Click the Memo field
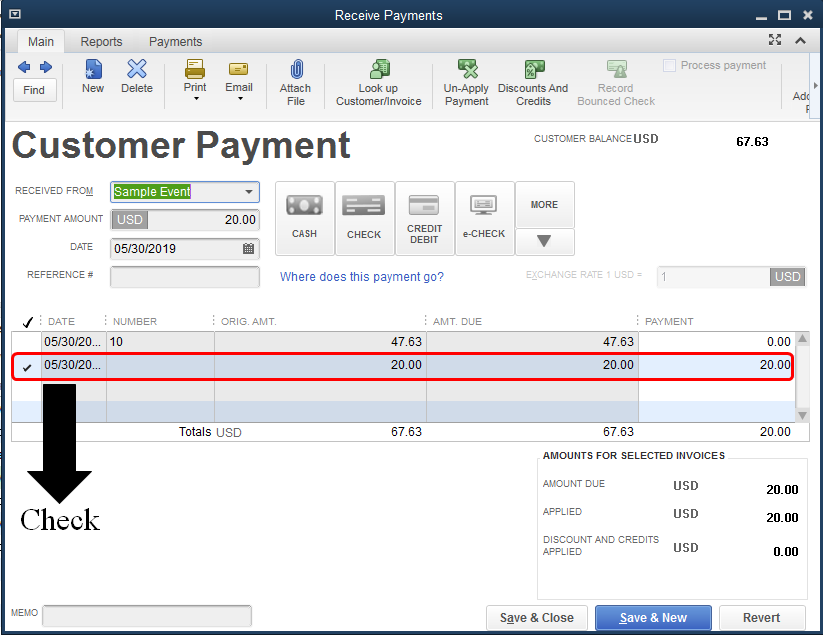823x635 pixels. click(147, 616)
